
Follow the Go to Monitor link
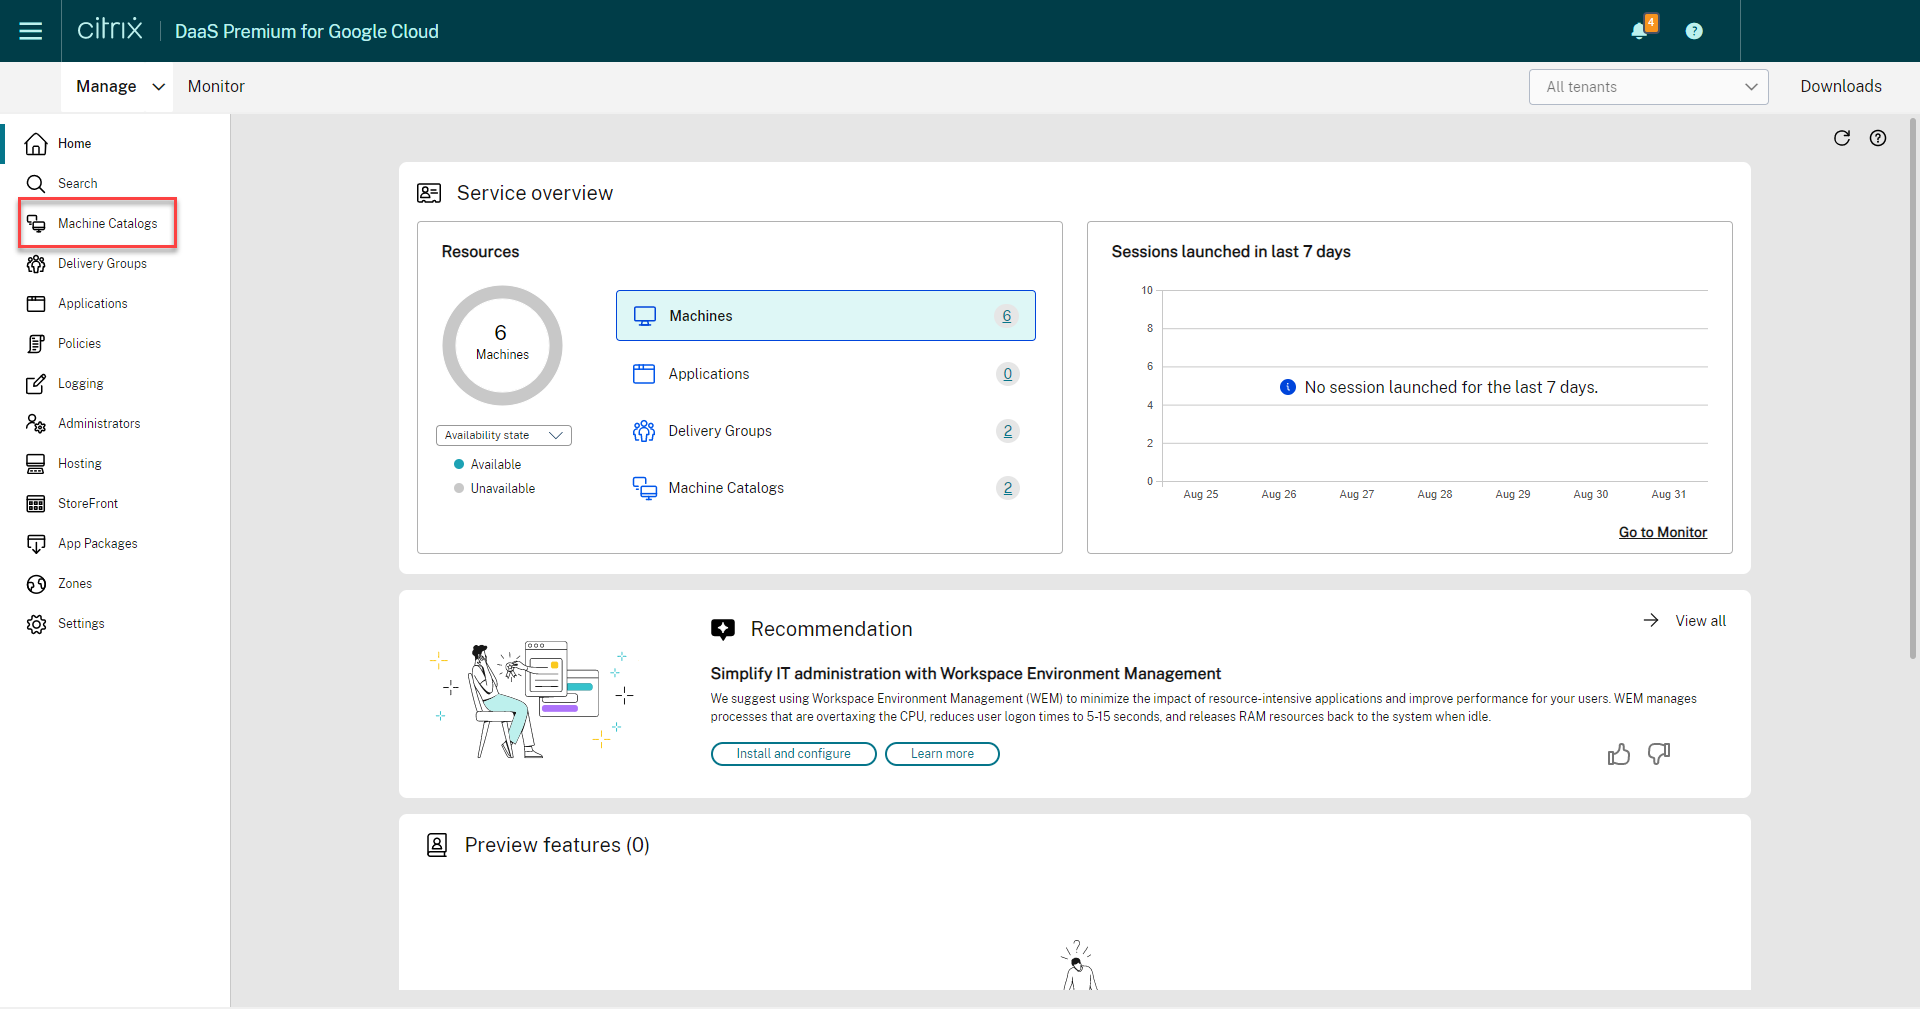[1663, 532]
